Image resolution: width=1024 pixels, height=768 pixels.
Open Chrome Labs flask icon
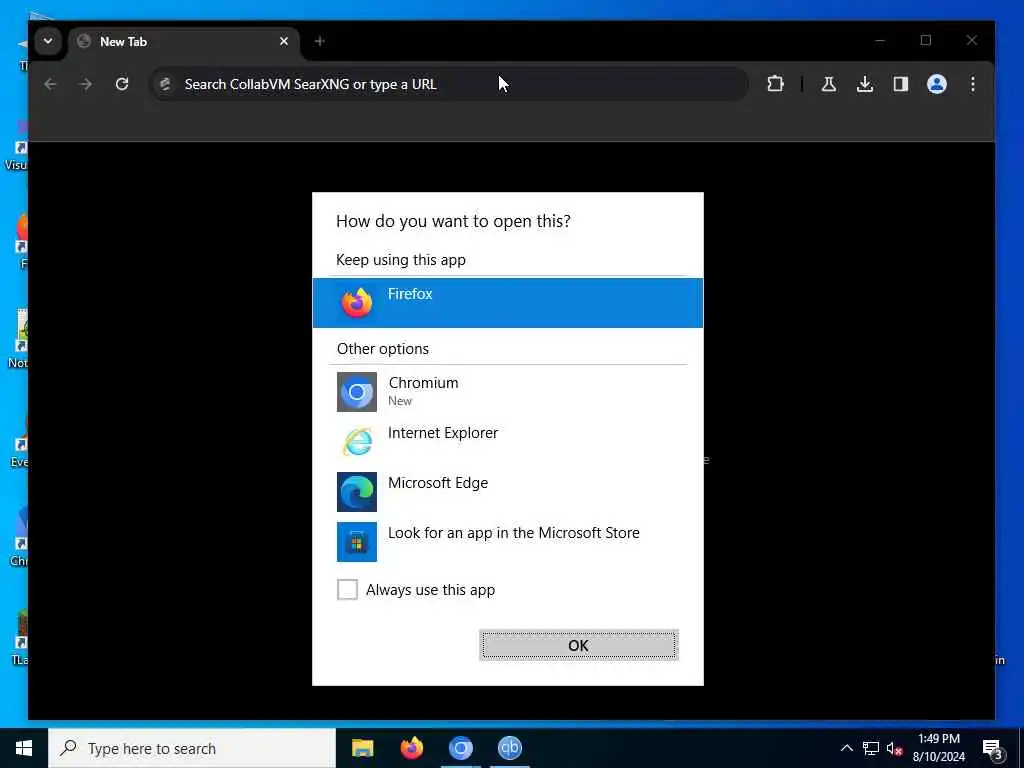[829, 84]
